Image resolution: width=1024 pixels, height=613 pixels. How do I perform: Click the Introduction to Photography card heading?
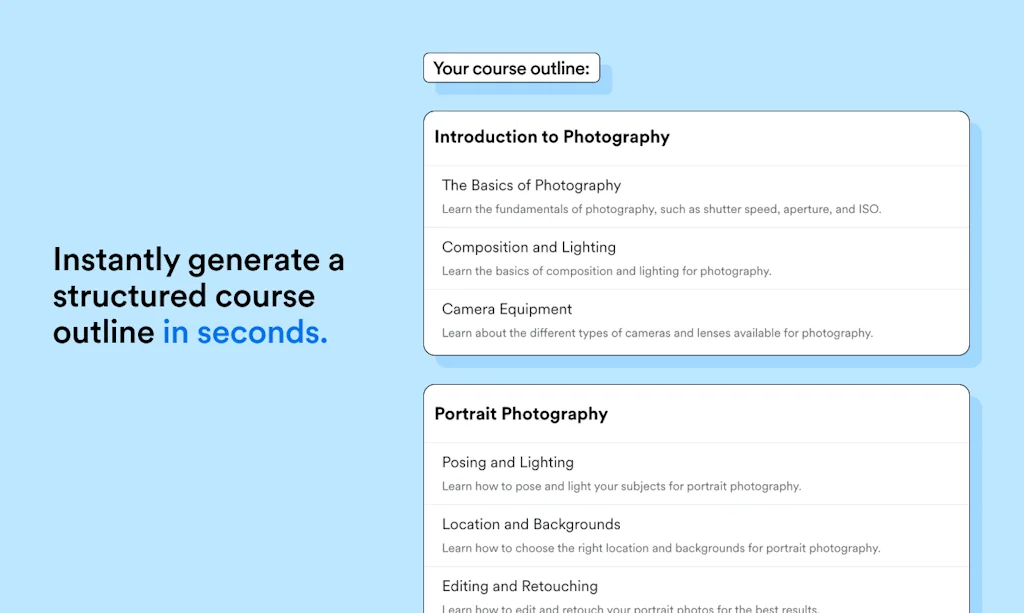pyautogui.click(x=551, y=137)
